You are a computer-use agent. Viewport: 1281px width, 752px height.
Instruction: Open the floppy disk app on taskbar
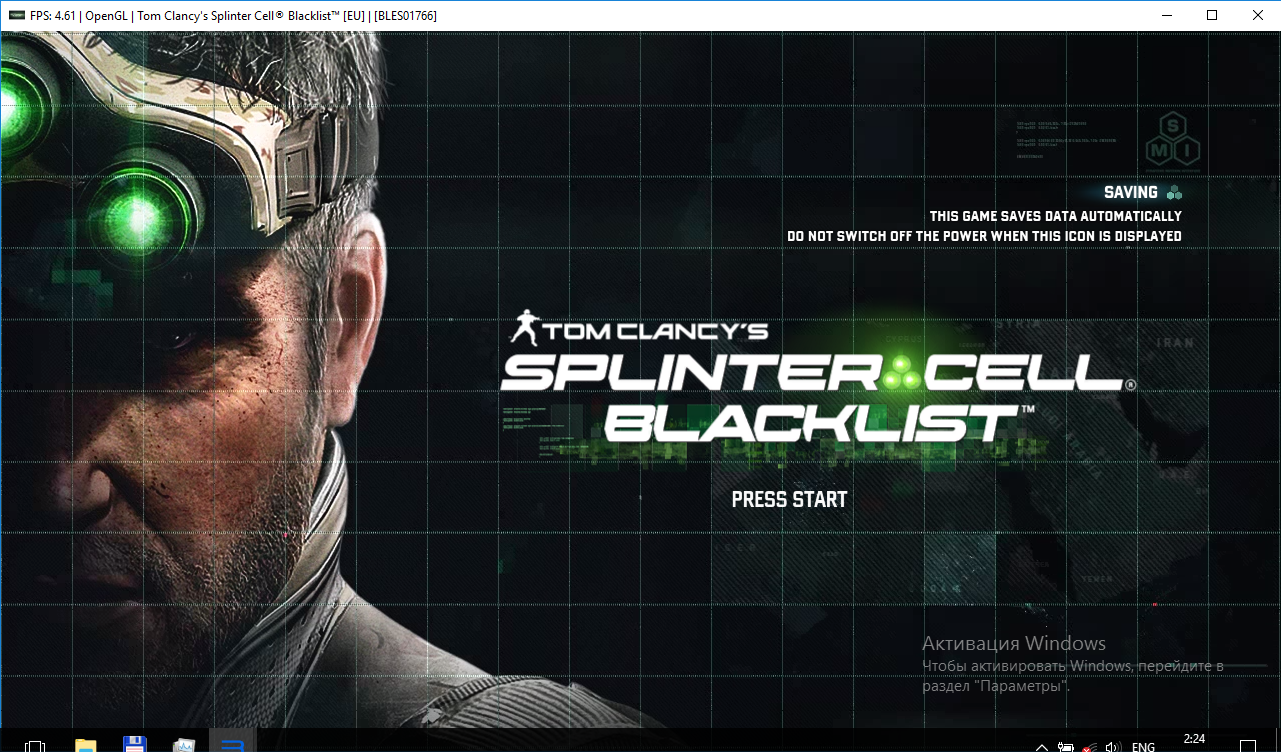(135, 745)
